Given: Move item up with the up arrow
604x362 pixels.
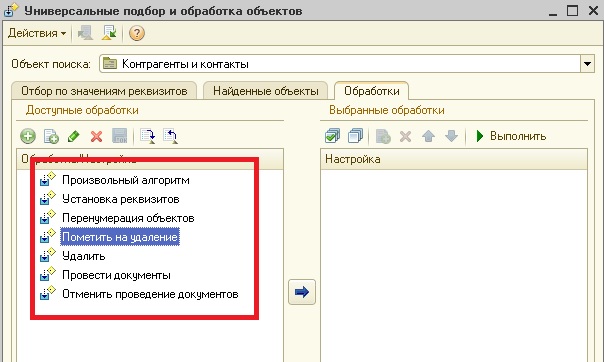Looking at the screenshot, I should [428, 136].
